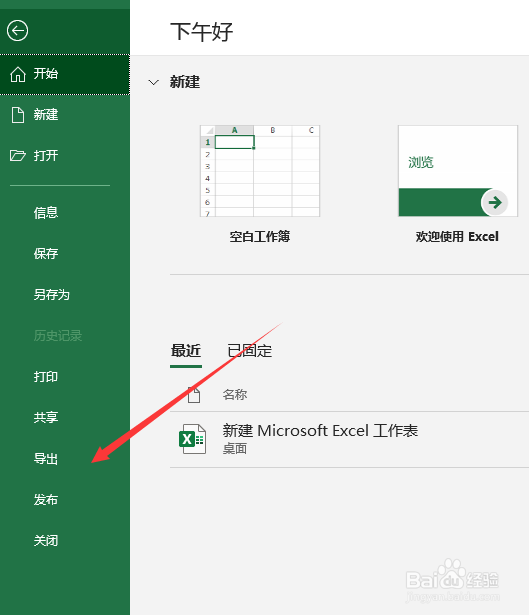529x615 pixels.
Task: Click the document icon in list header
Action: 193,395
